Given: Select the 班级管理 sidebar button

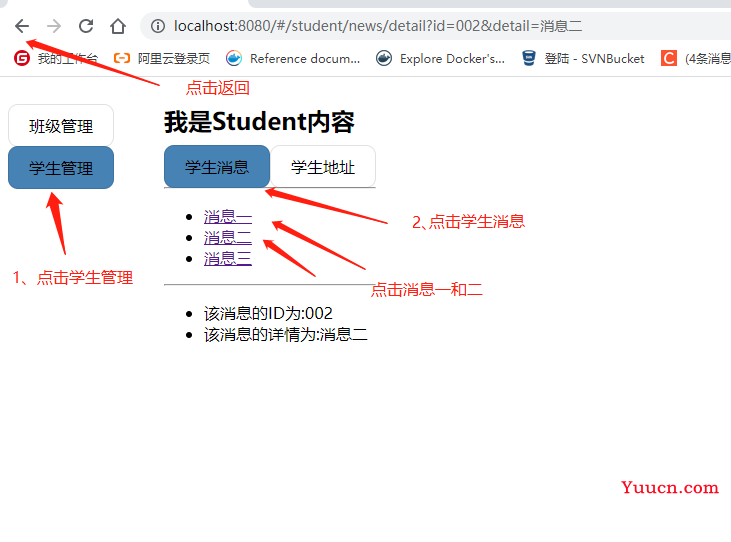Looking at the screenshot, I should point(61,126).
